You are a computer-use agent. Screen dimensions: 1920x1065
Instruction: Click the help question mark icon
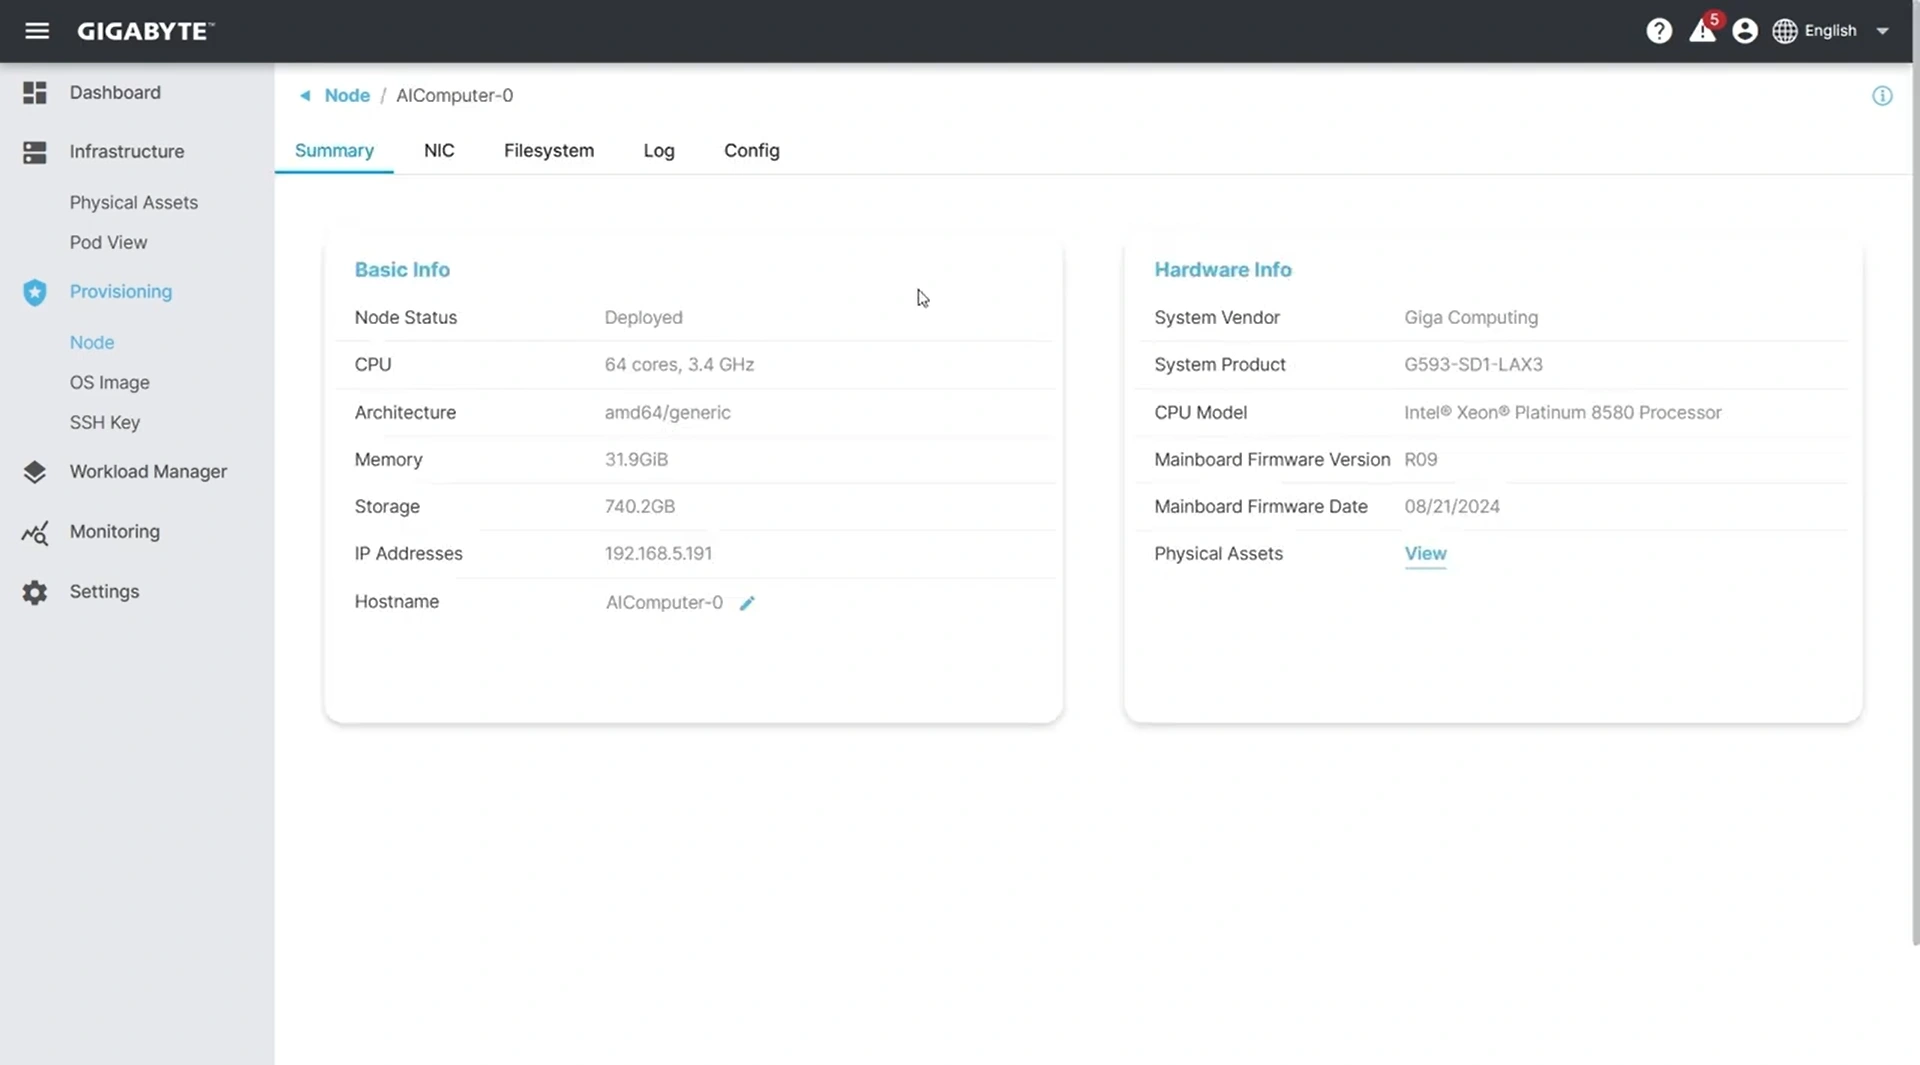1659,31
